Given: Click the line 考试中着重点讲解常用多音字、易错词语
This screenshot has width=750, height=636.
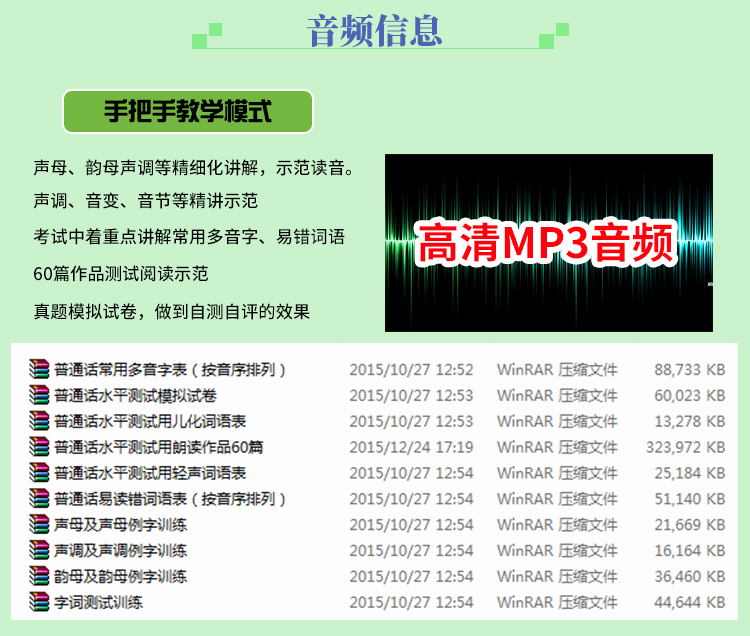Looking at the screenshot, I should coord(189,237).
